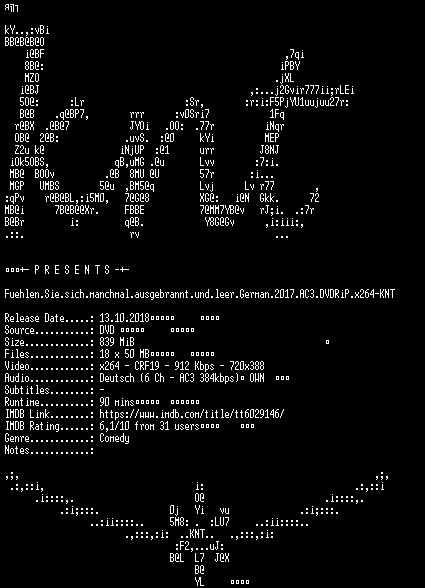Screen dimensions: 425x588
Task: Click the Audio line reading Deutsch 6 Ch
Action: tap(170, 378)
